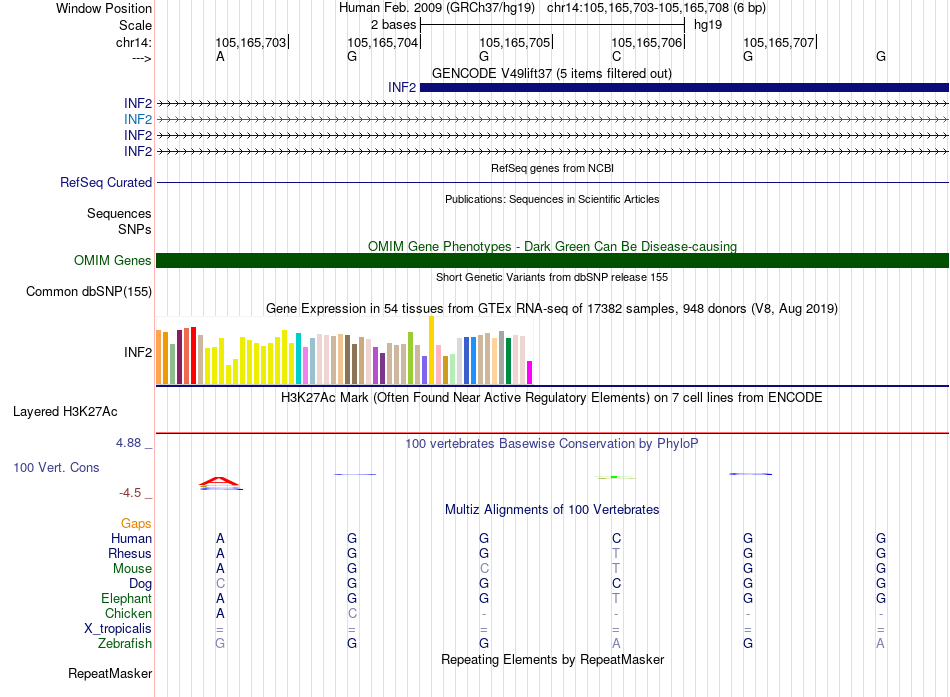Screen dimensions: 950x697
Task: Click the Window Position label
Action: click(x=104, y=8)
